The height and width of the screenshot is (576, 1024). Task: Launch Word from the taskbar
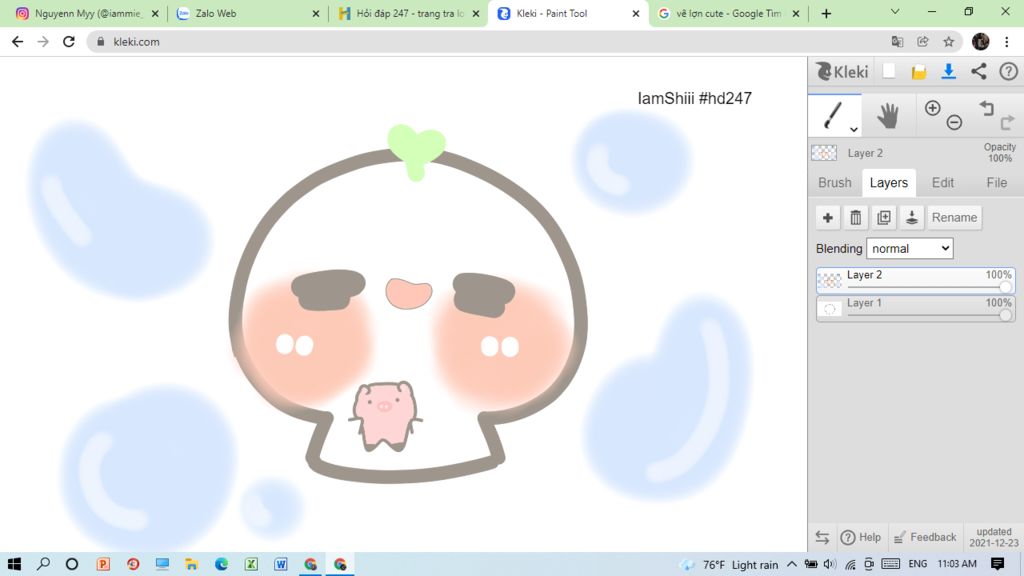(x=281, y=564)
